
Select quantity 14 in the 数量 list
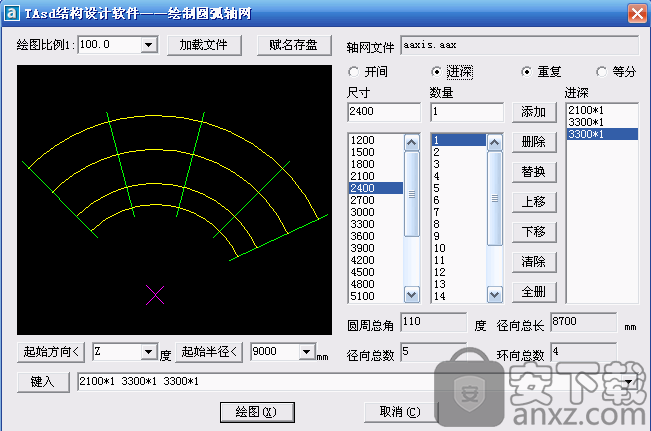coord(459,296)
